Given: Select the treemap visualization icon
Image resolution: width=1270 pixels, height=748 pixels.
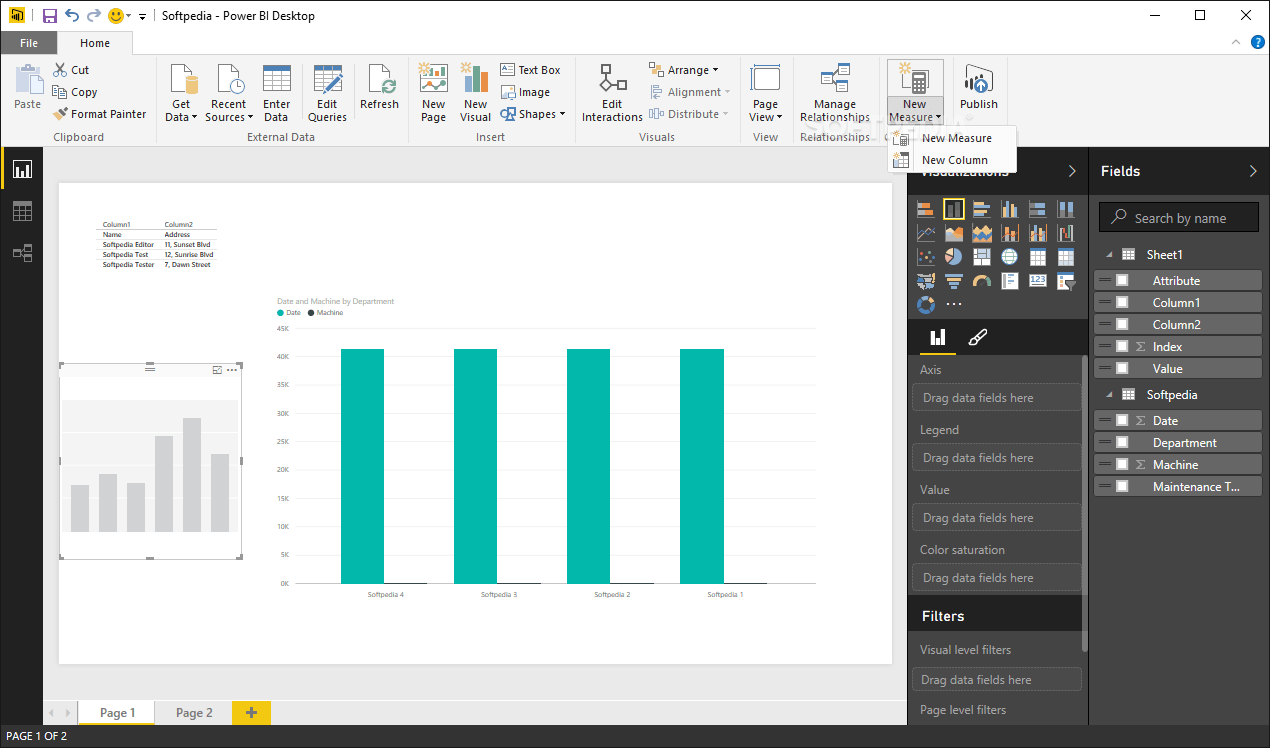Looking at the screenshot, I should (x=982, y=256).
